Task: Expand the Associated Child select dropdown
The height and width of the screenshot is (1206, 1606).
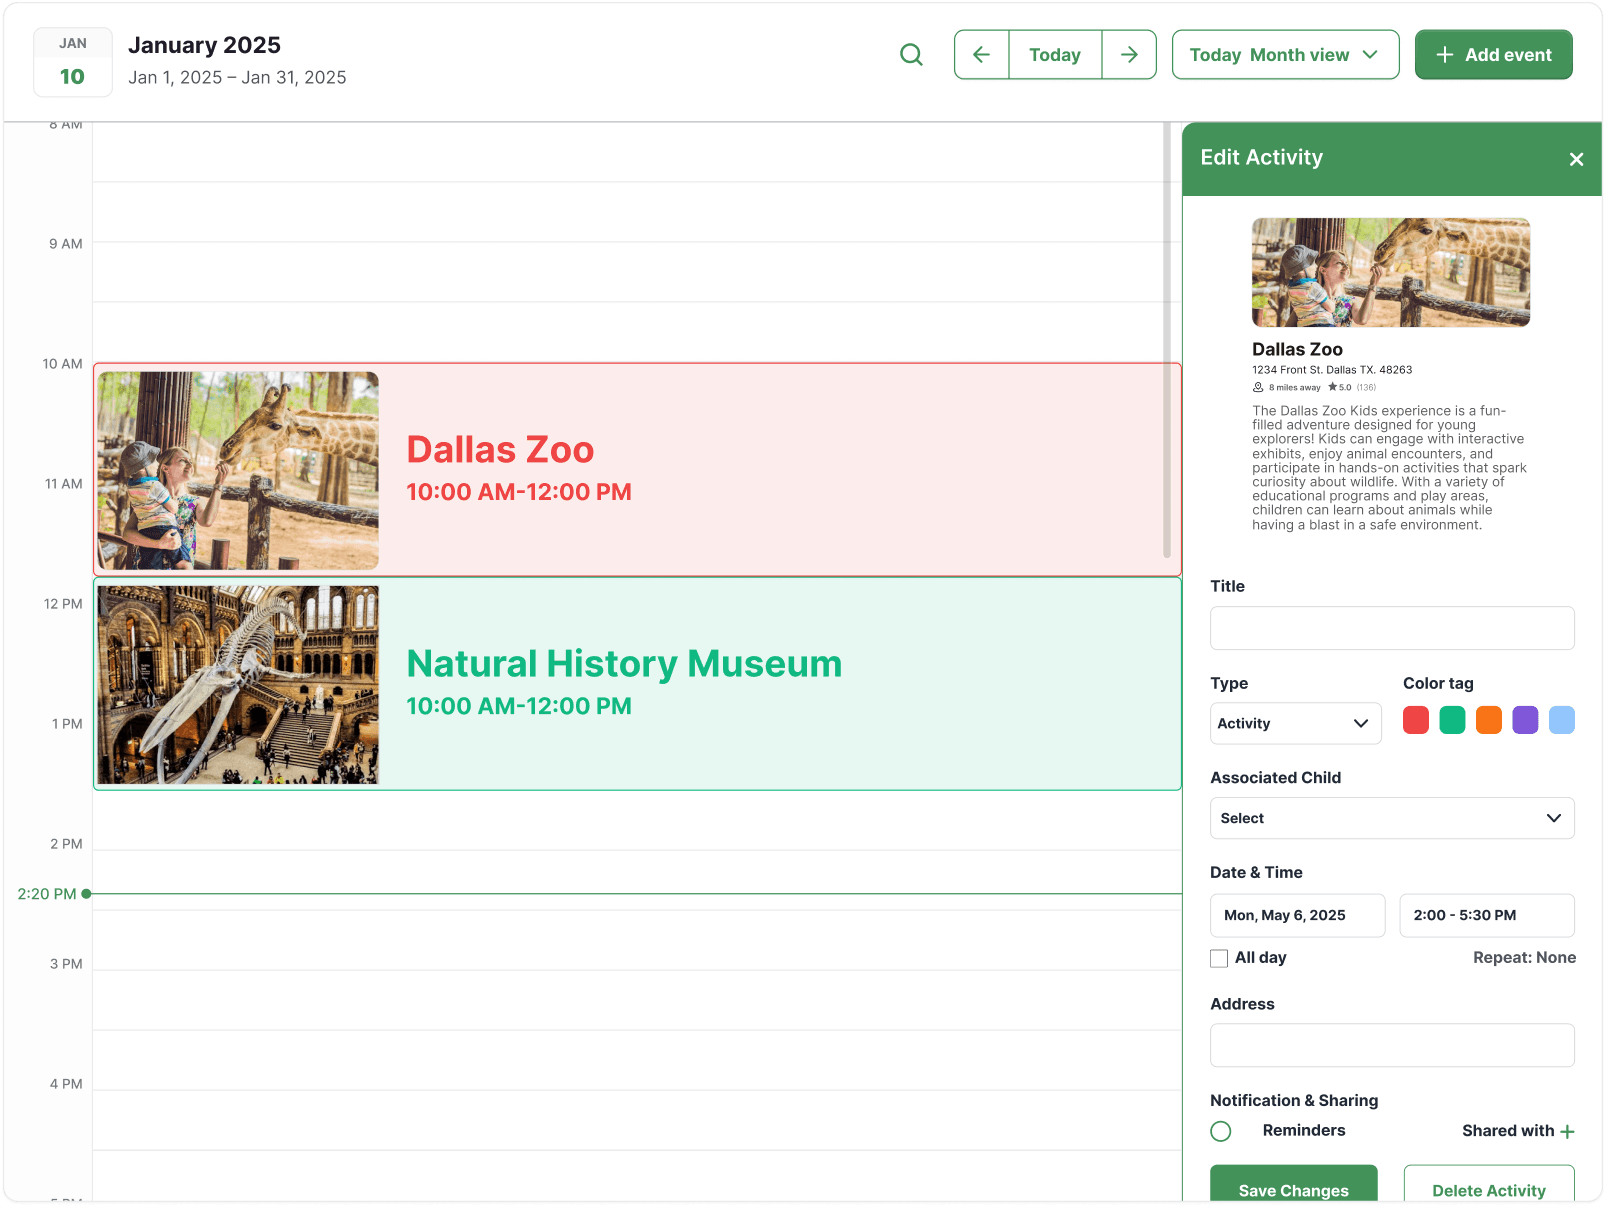Action: (1392, 818)
